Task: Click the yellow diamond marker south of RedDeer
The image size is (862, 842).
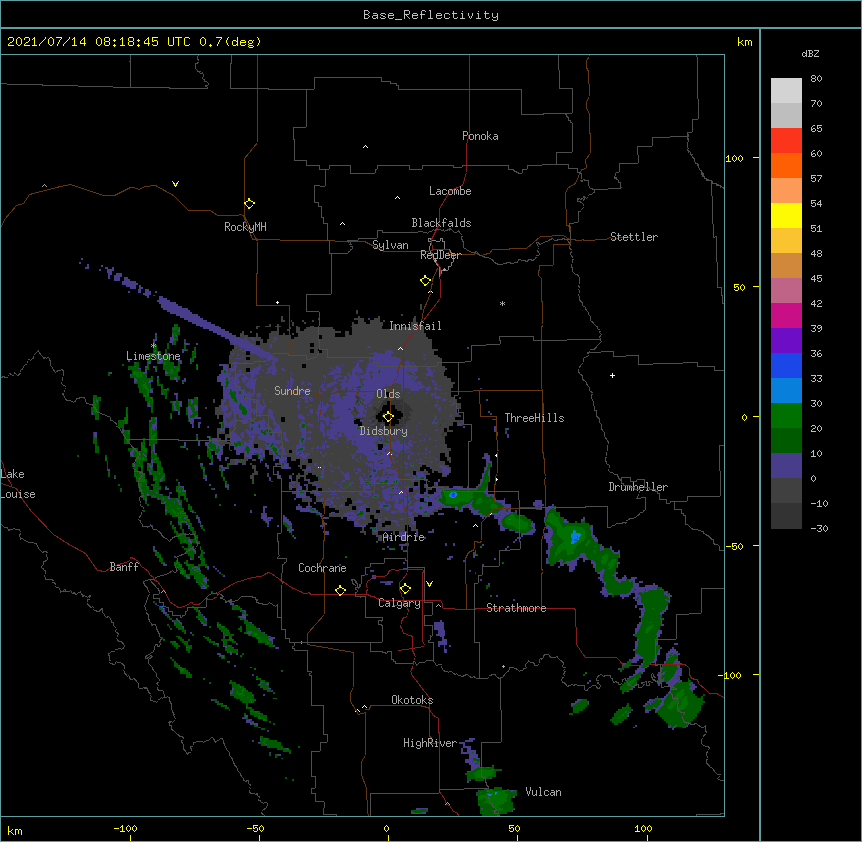Action: point(425,281)
